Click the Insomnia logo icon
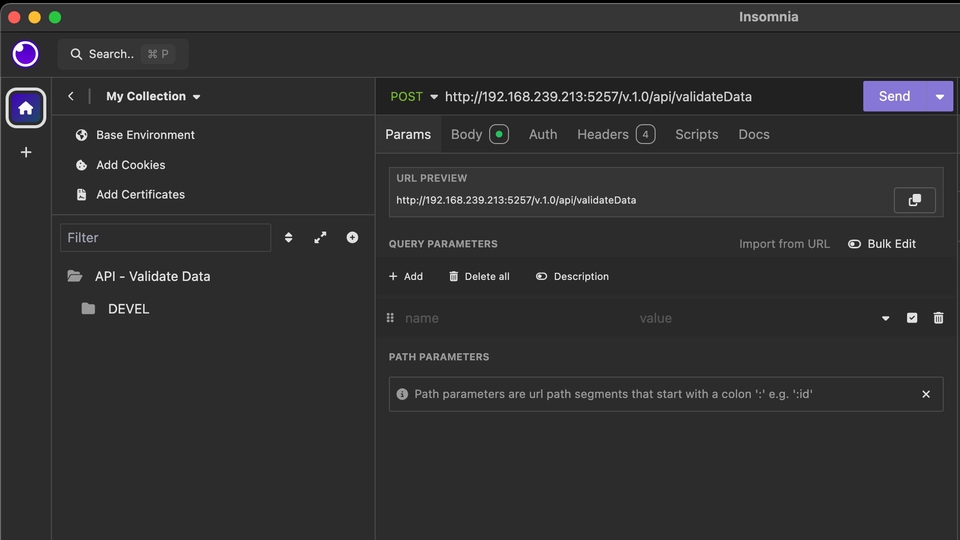 tap(26, 53)
